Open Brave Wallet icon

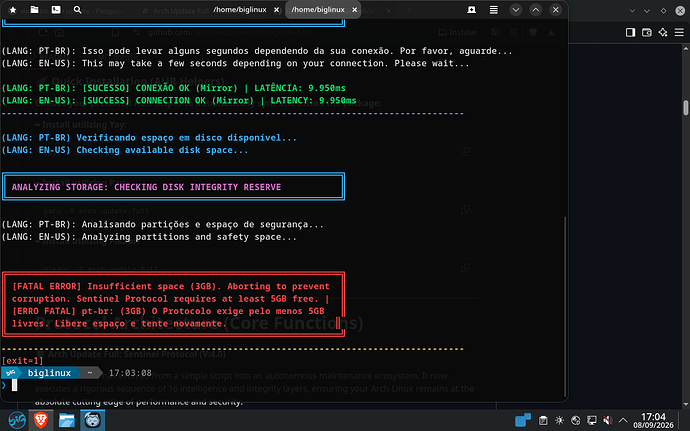coord(647,33)
